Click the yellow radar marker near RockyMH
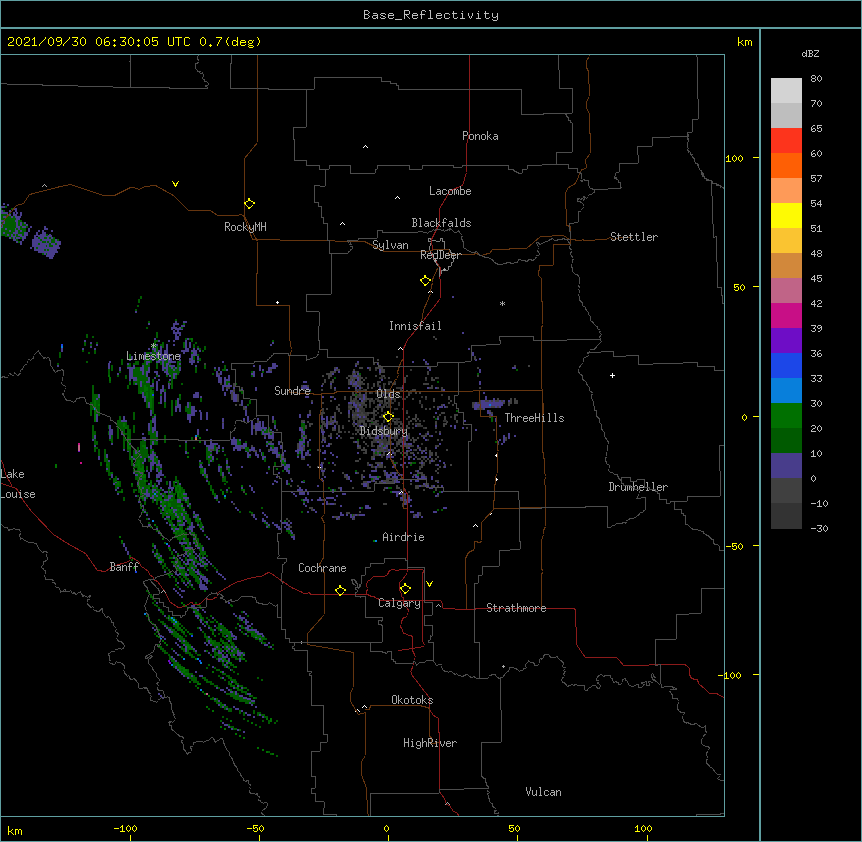 (249, 204)
